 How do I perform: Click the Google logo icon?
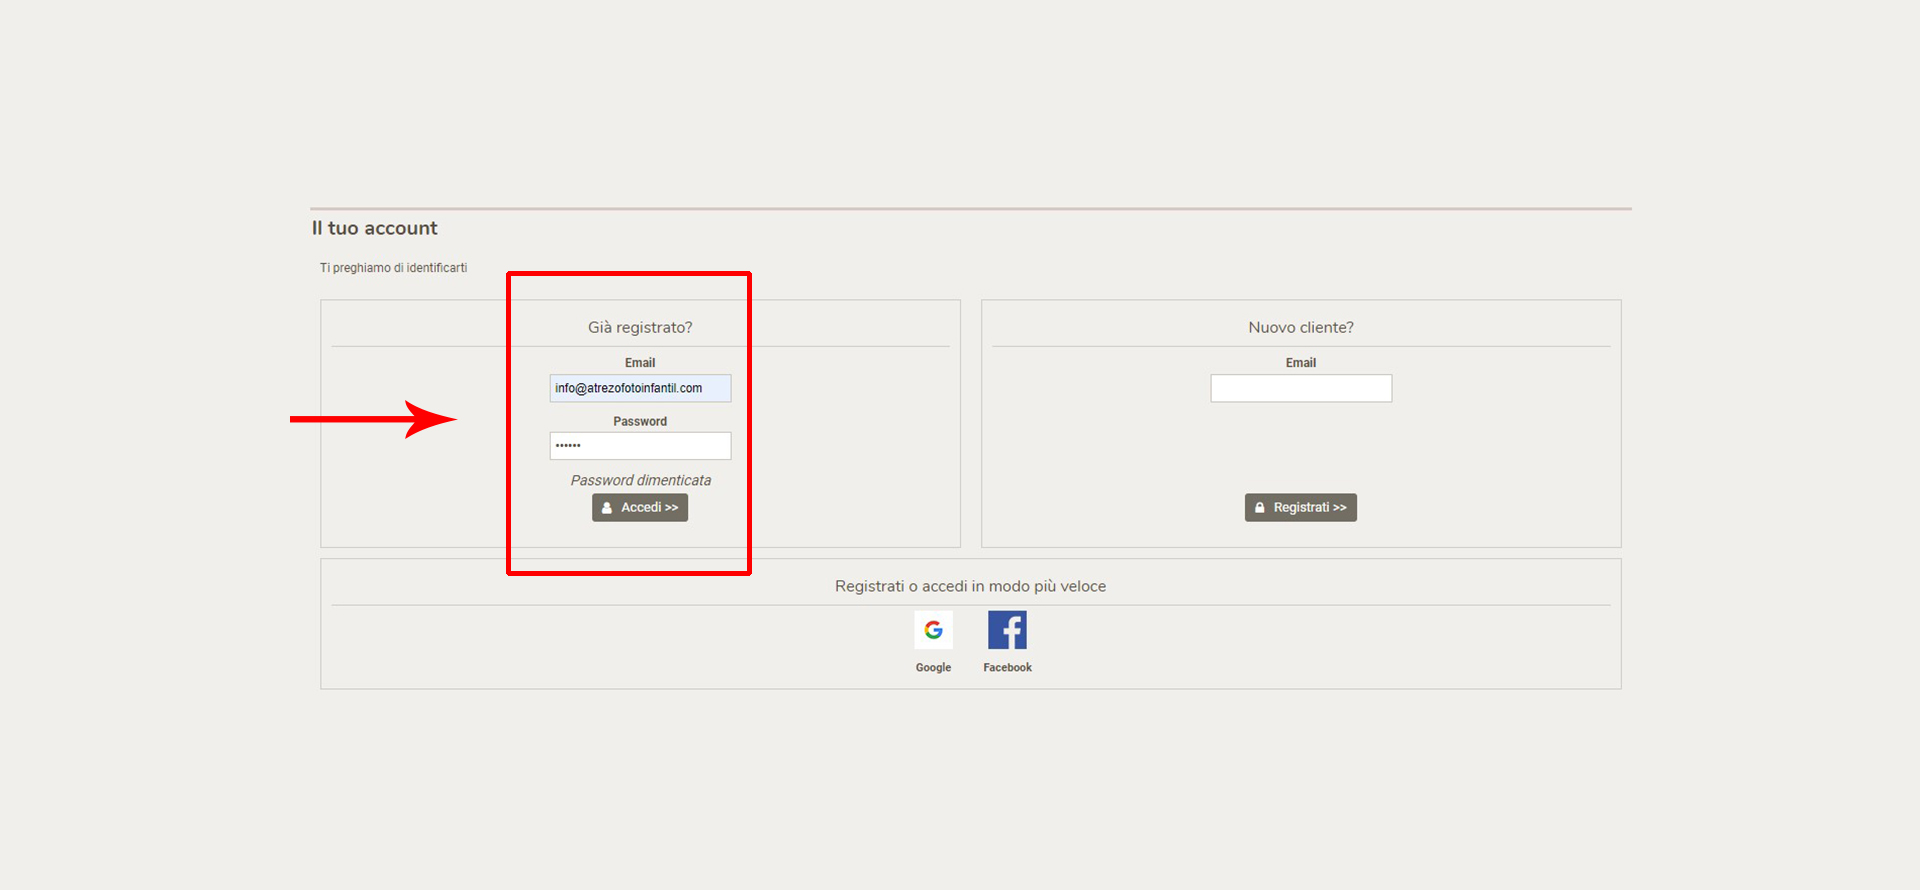933,630
